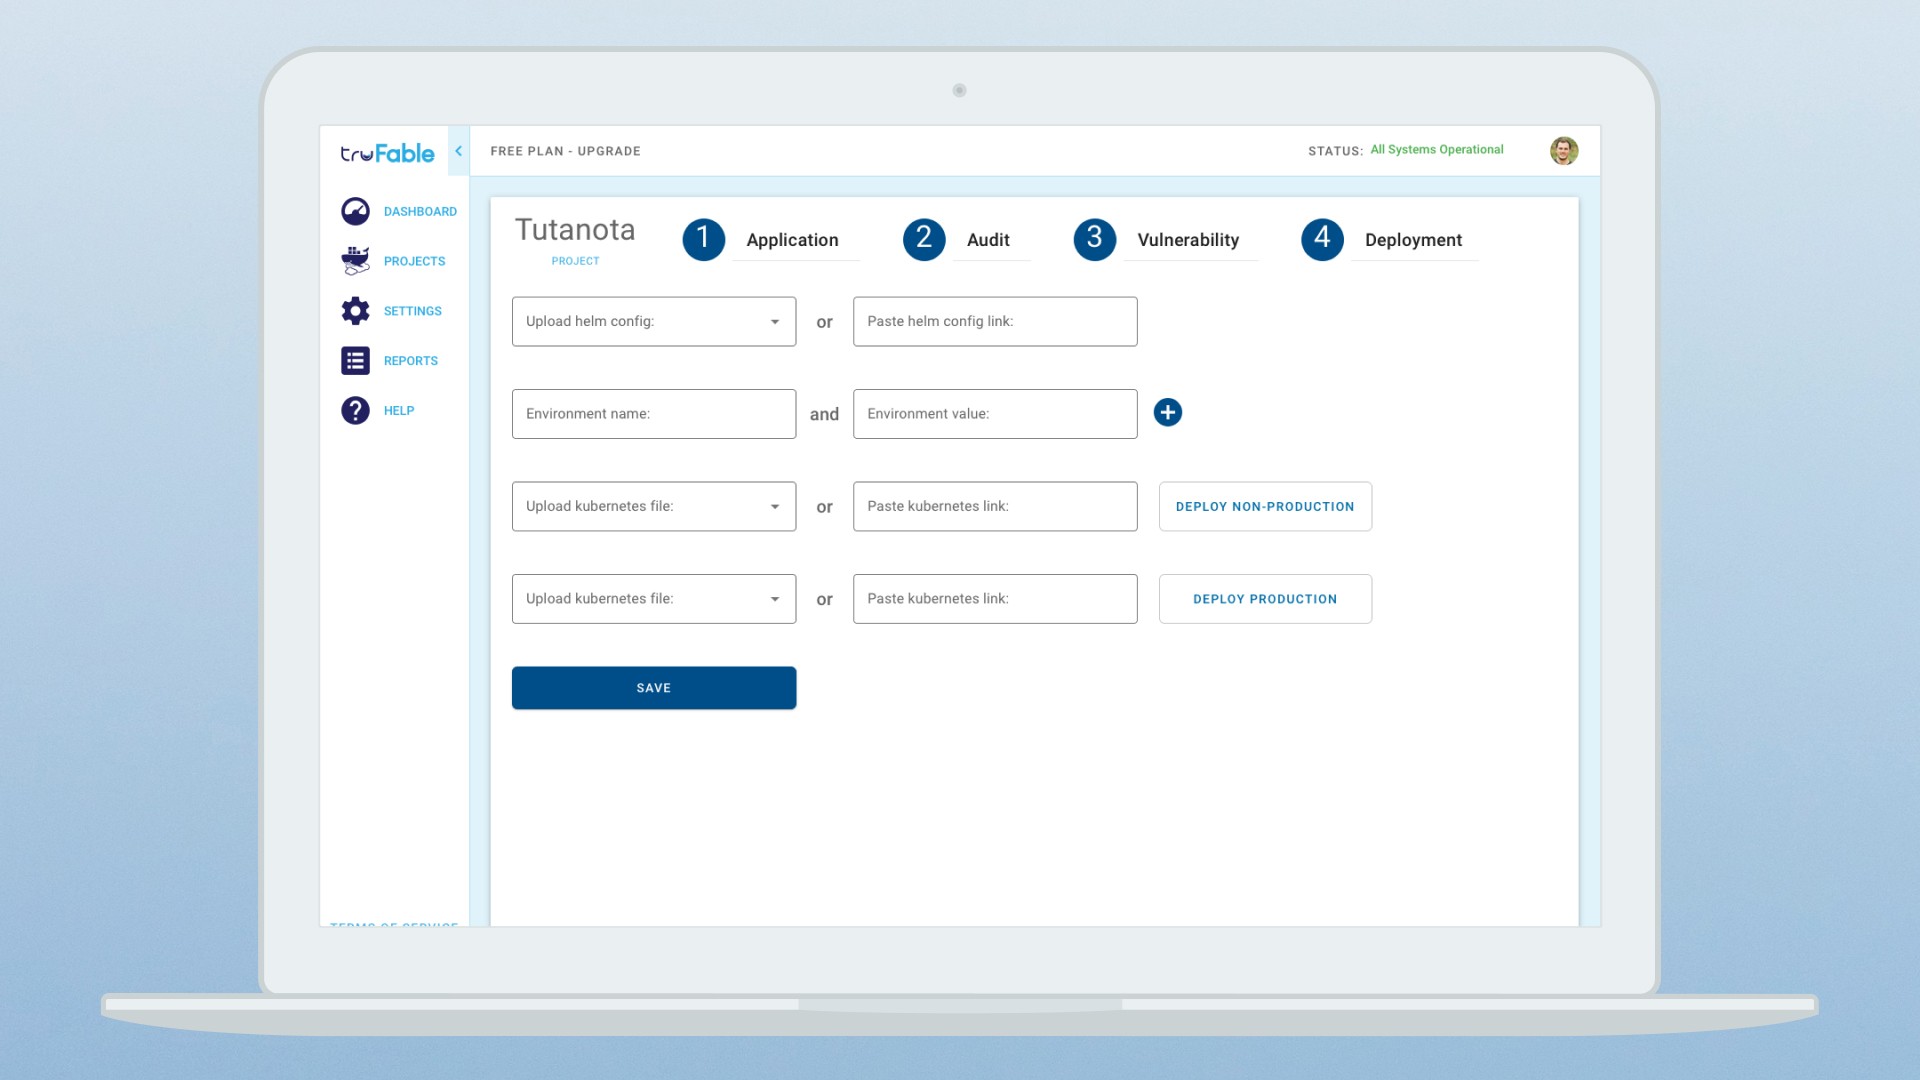Focus the Environment name field
This screenshot has width=1920, height=1080.
654,414
